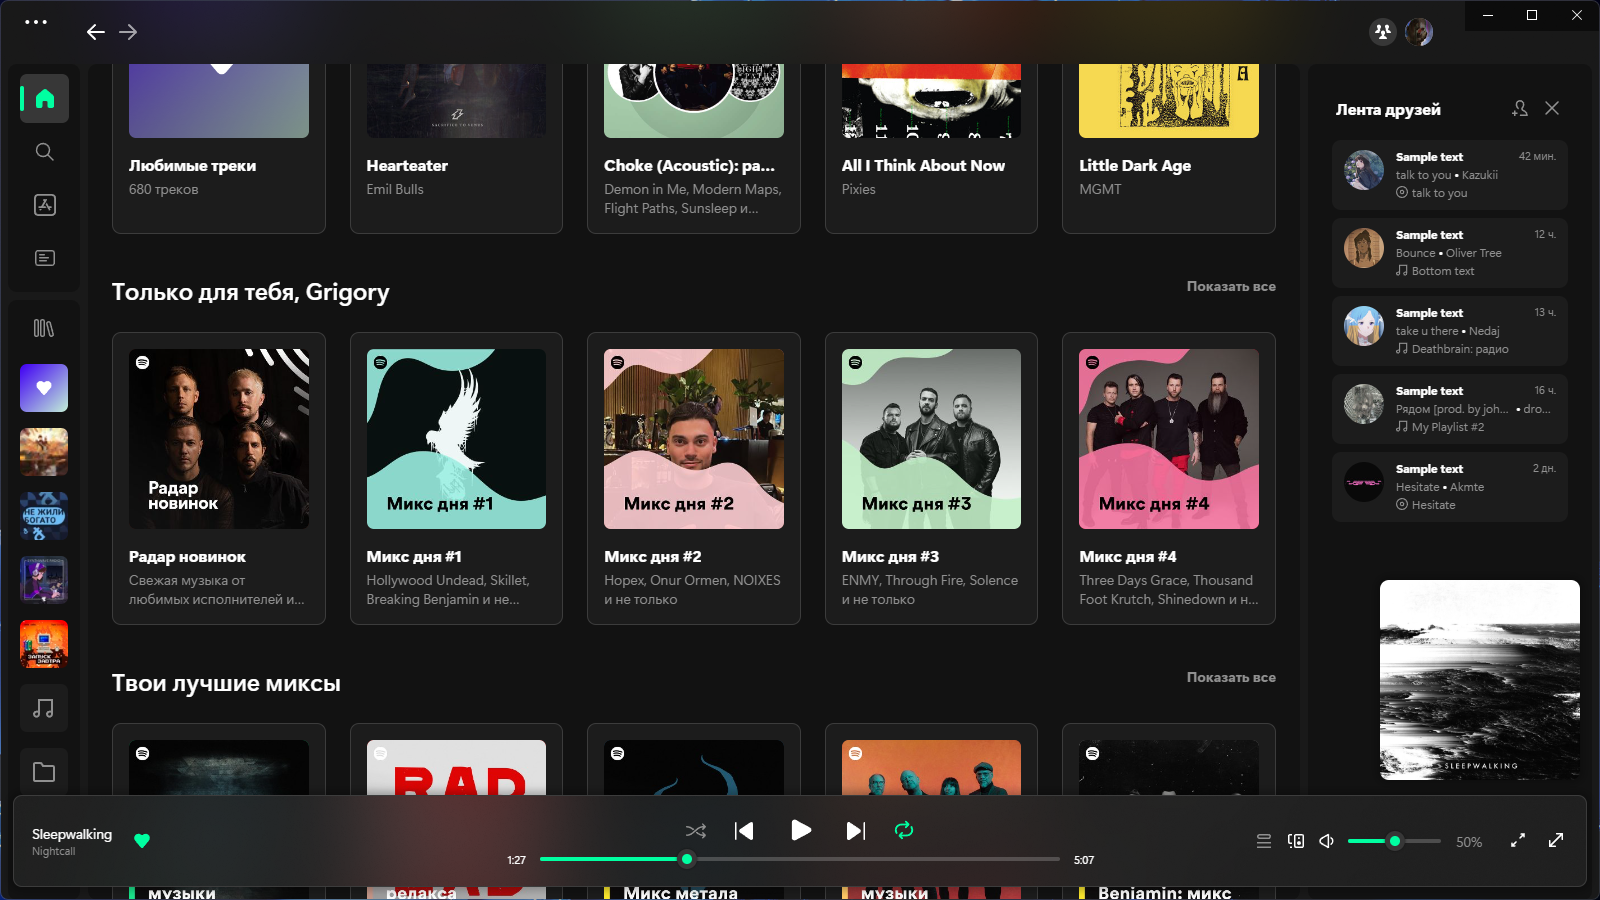Toggle the heart on Sleepwalking track
The image size is (1600, 900).
tap(142, 841)
